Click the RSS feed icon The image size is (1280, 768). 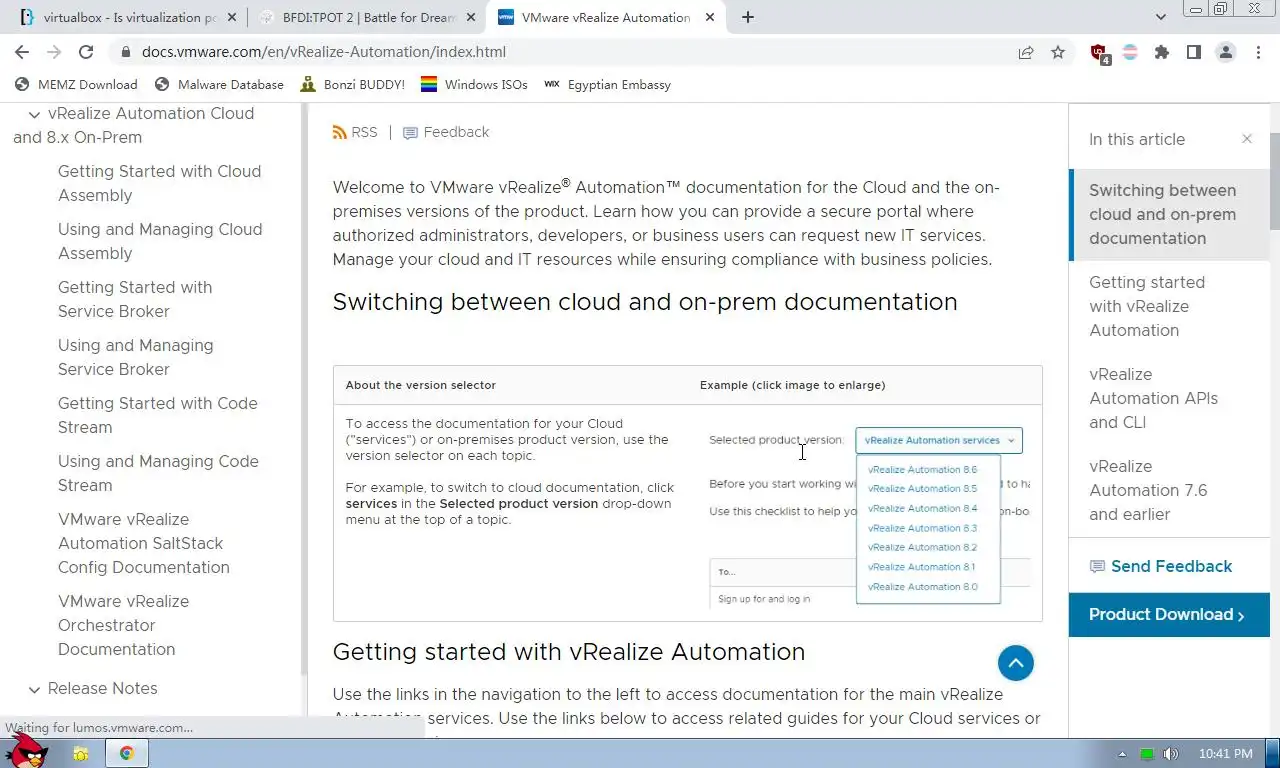pyautogui.click(x=340, y=132)
